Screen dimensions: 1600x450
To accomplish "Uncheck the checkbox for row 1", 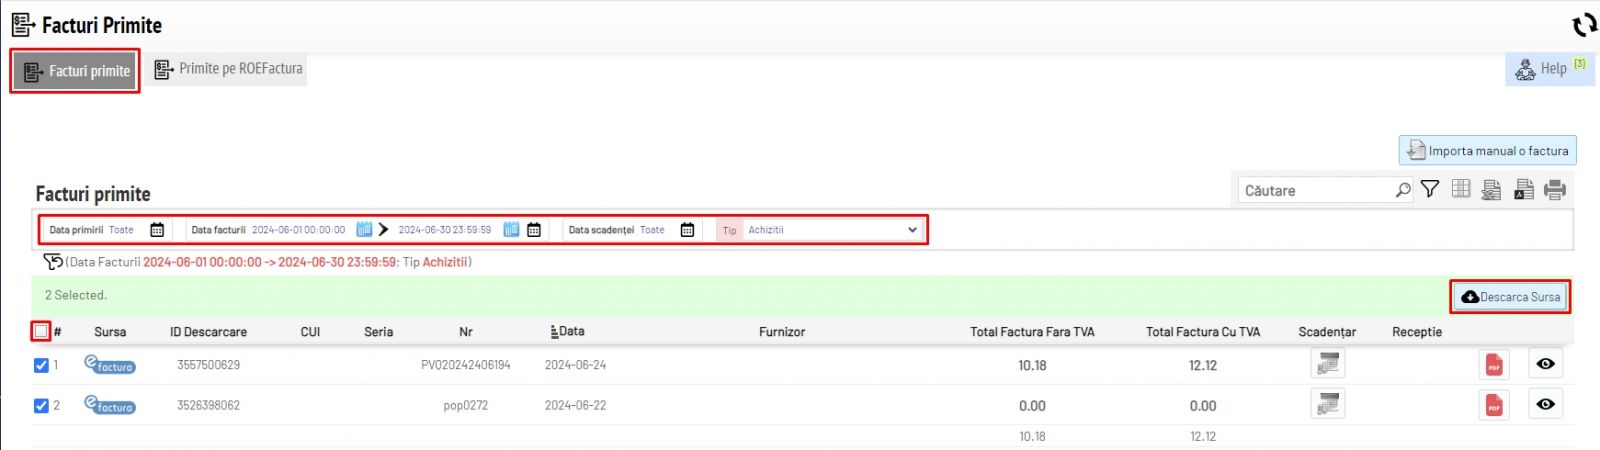I will pyautogui.click(x=41, y=365).
